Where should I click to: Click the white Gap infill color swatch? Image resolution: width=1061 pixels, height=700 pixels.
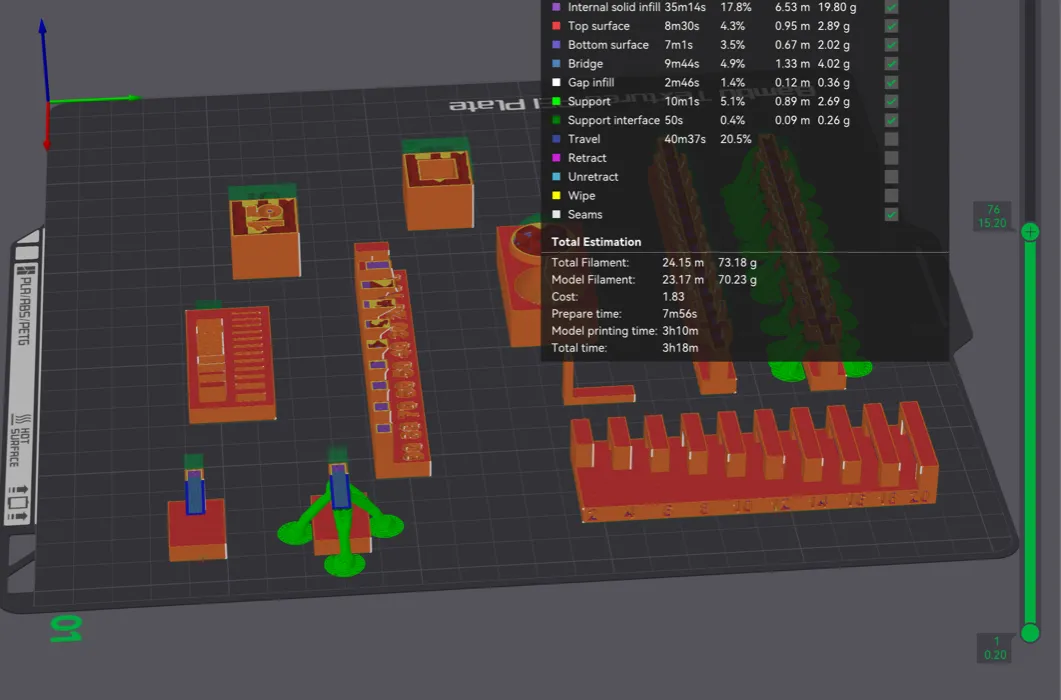tap(556, 83)
